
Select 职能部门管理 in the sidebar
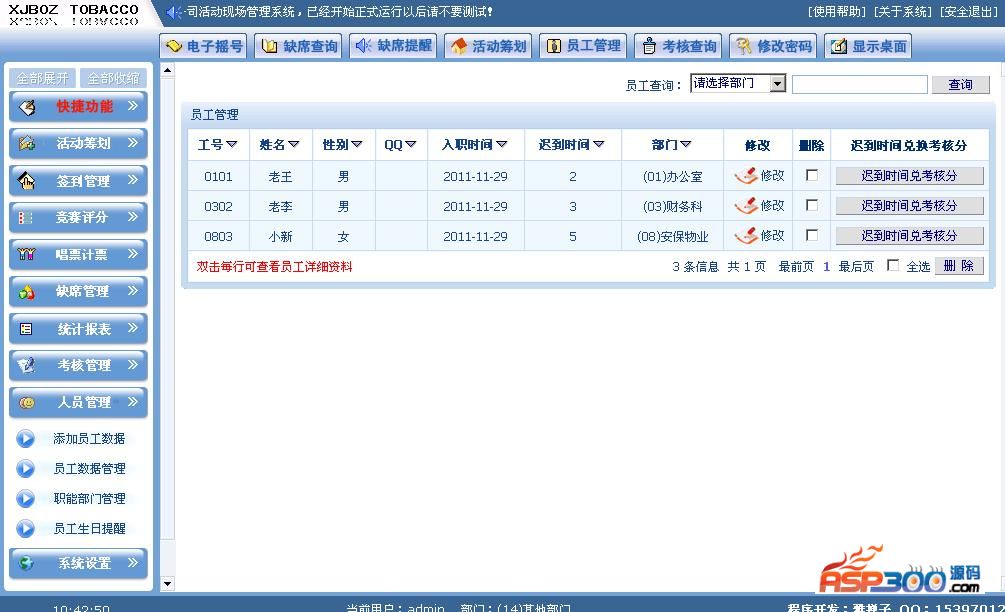pyautogui.click(x=89, y=499)
